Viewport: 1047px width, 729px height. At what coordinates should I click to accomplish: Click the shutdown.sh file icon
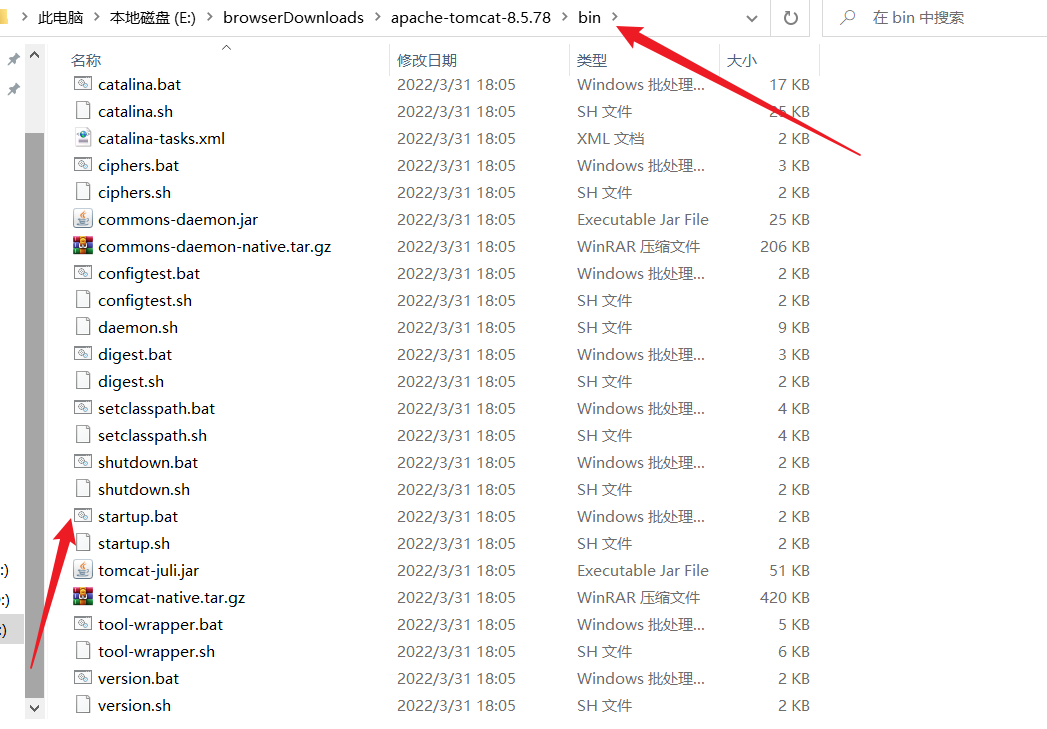point(83,489)
